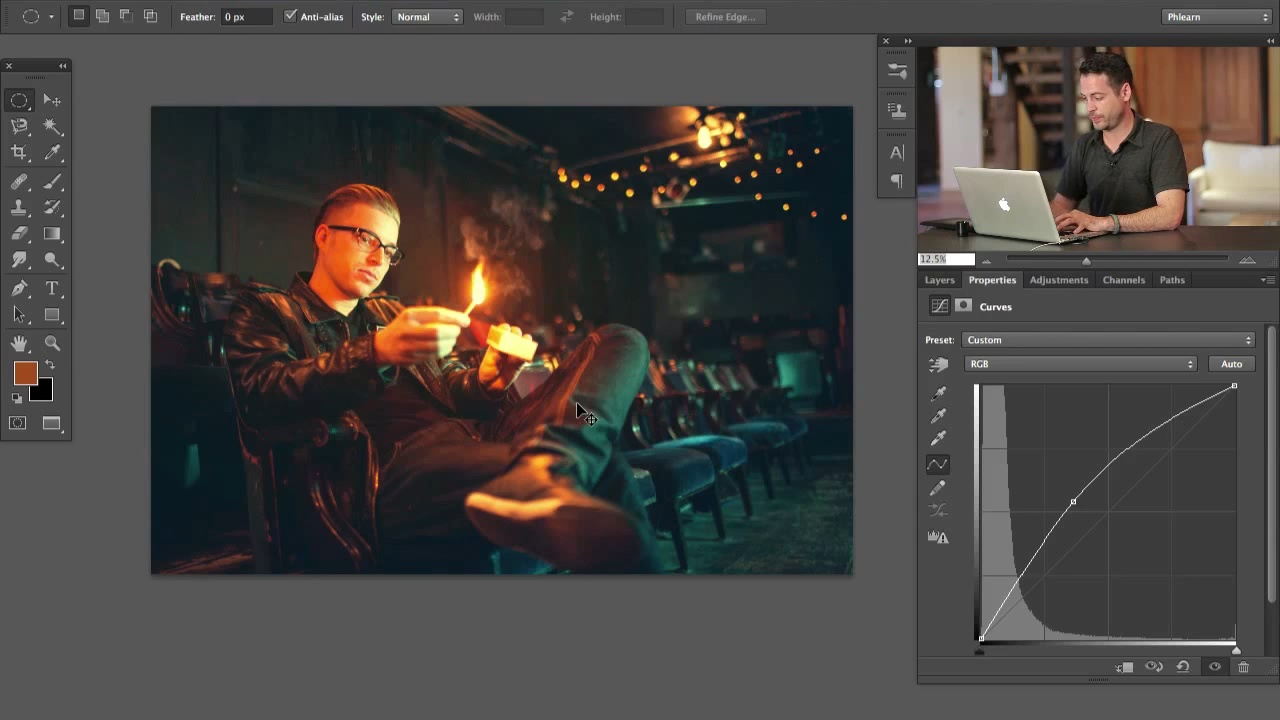Select the Dodge tool
This screenshot has width=1280, height=720.
point(53,260)
